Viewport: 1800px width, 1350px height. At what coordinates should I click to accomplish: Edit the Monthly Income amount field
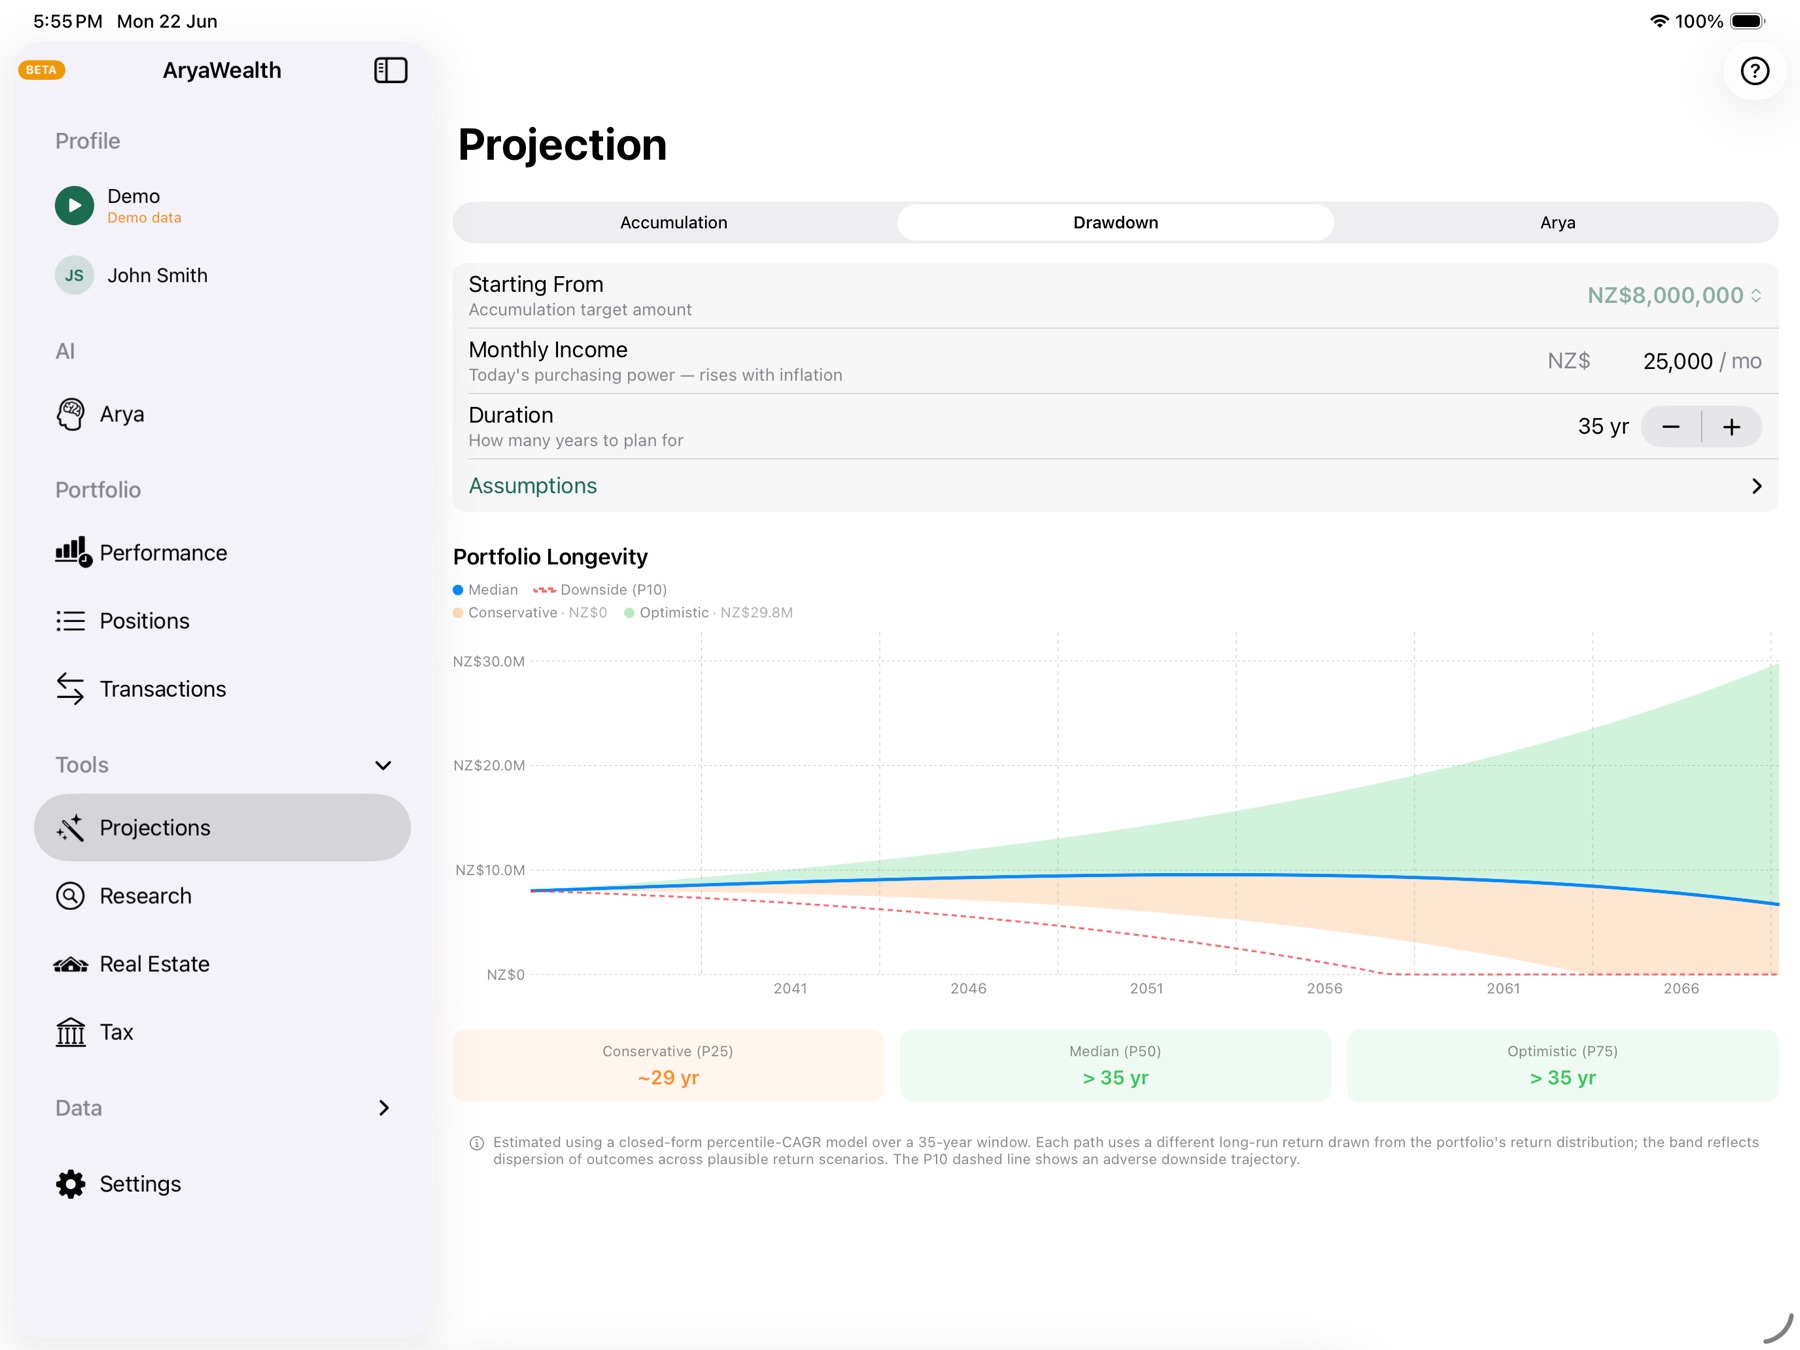pyautogui.click(x=1677, y=361)
